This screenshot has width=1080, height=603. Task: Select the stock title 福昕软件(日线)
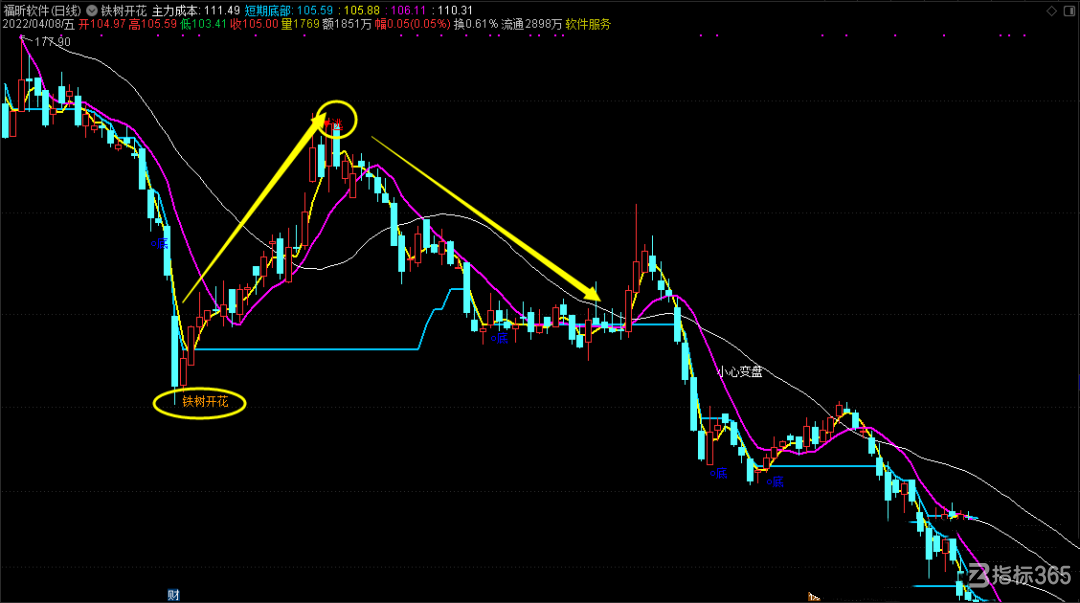pyautogui.click(x=42, y=11)
